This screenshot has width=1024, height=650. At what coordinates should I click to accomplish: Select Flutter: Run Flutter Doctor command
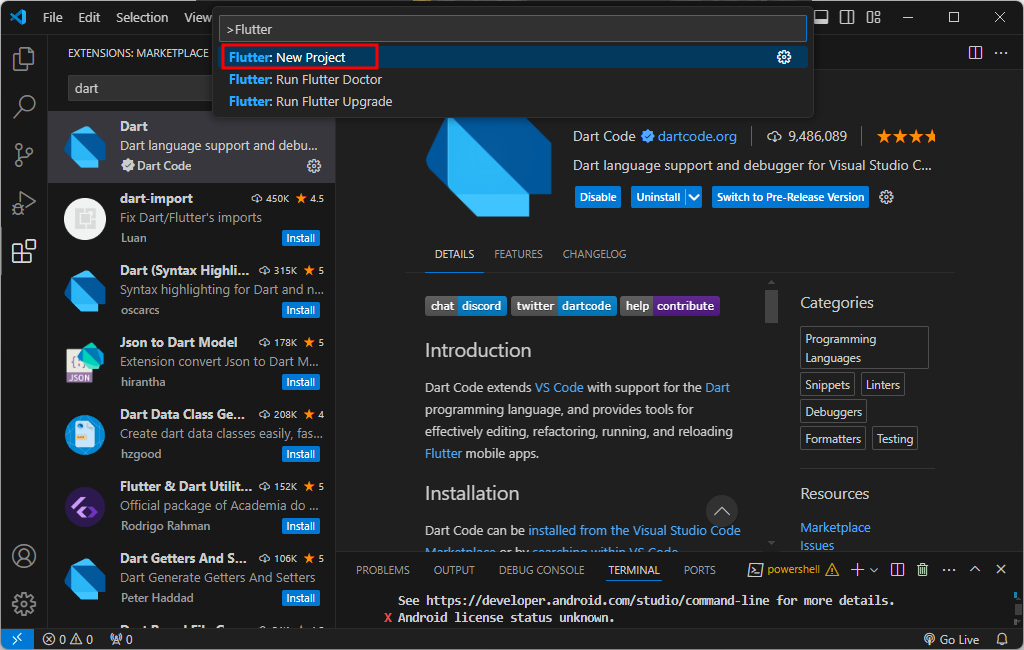point(514,80)
